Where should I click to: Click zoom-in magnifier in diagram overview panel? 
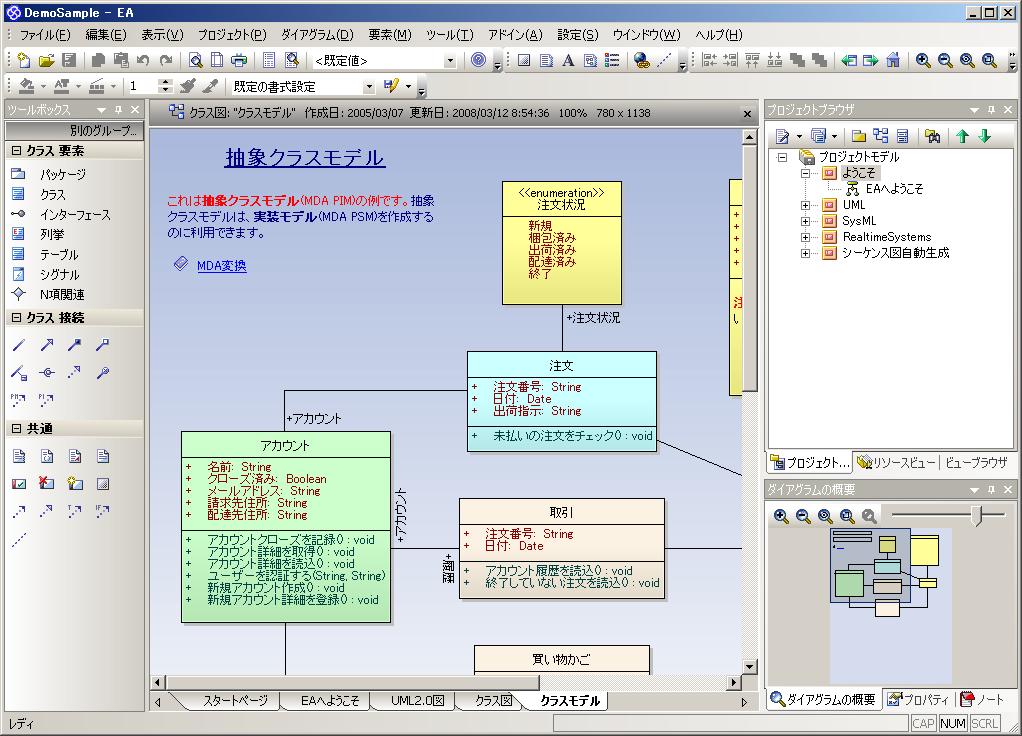click(781, 516)
